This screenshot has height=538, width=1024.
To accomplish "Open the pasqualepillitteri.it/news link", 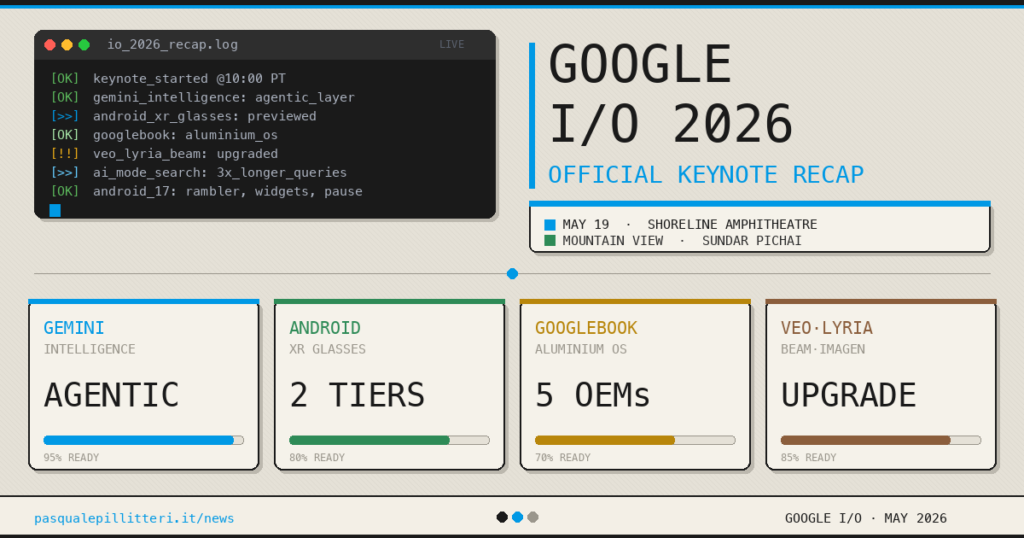I will tap(134, 518).
